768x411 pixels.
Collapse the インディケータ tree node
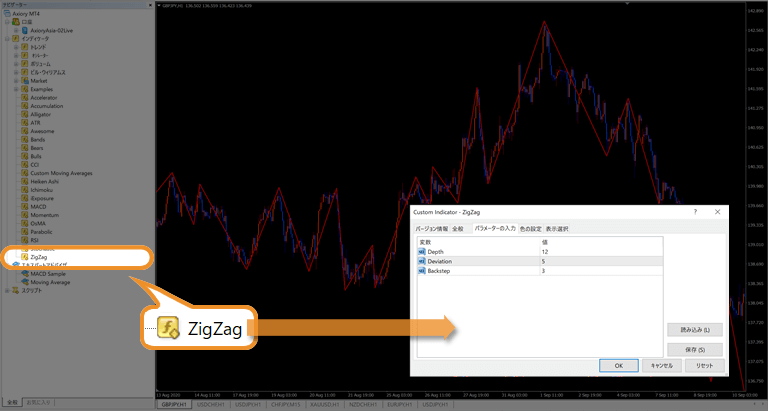click(6, 39)
